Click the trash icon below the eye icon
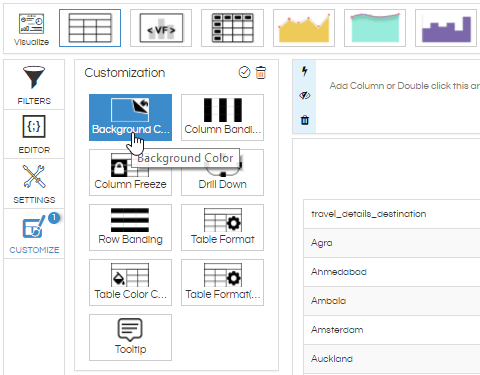480x375 pixels. [x=305, y=120]
